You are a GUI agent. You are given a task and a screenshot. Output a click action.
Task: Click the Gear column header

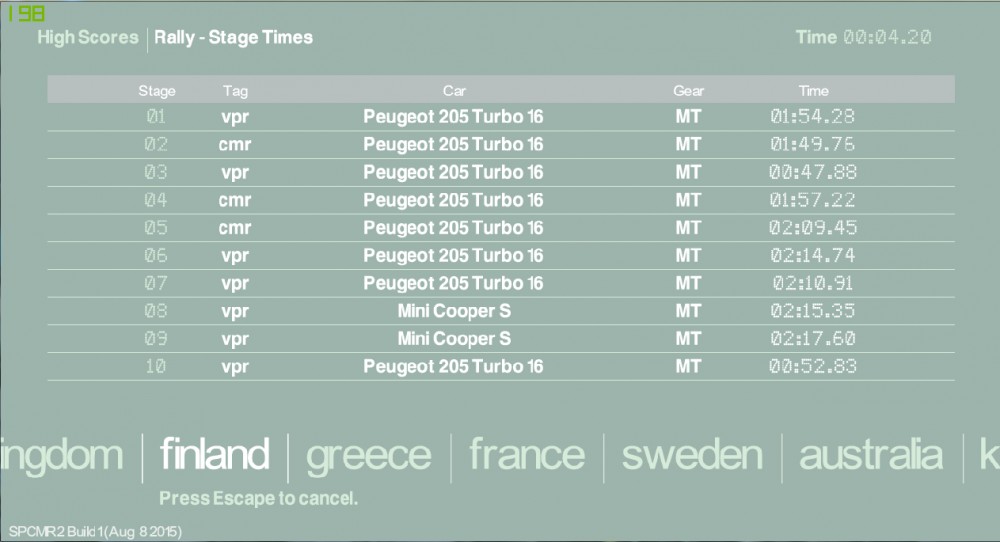point(688,91)
